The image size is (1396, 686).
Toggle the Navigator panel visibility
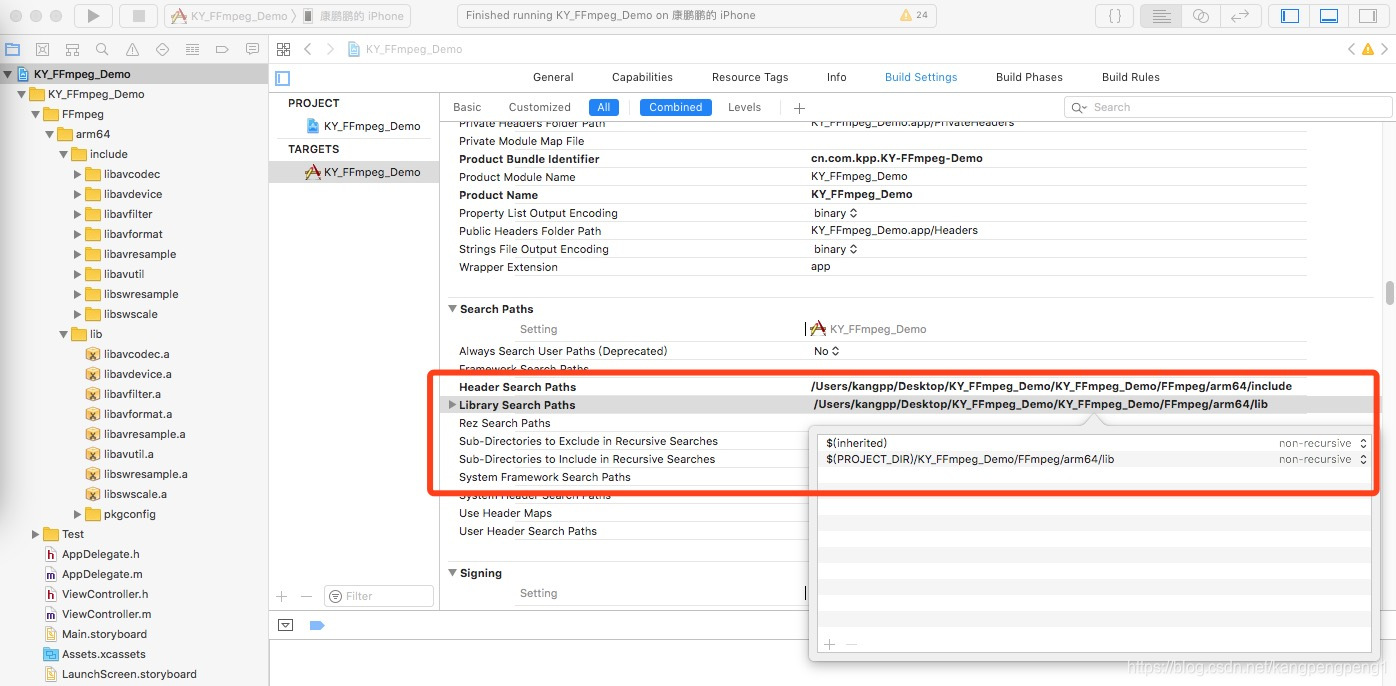(x=1290, y=16)
